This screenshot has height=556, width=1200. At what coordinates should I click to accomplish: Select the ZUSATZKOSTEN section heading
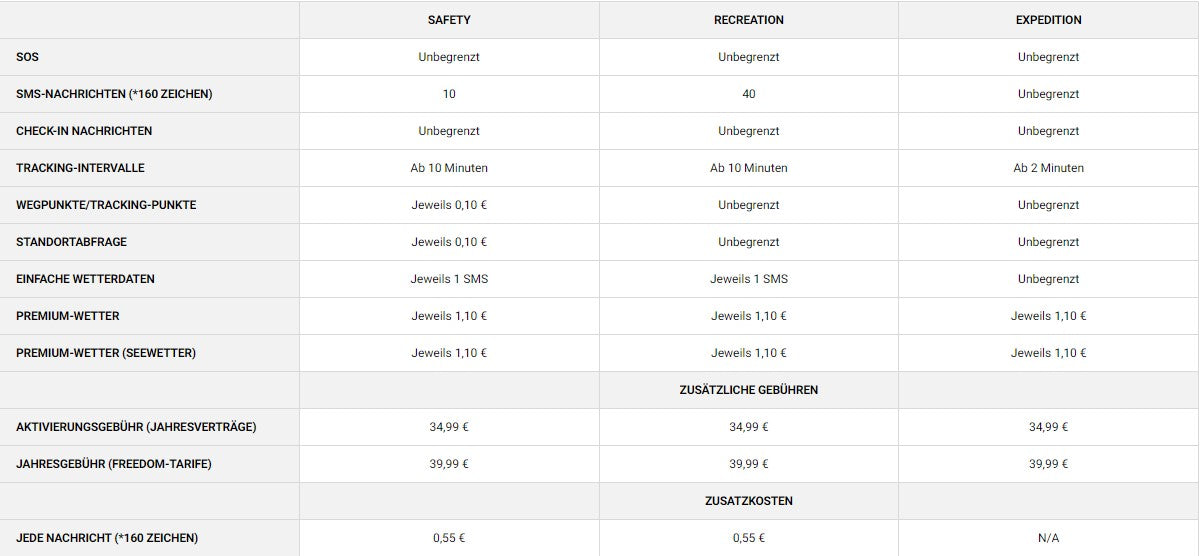[x=748, y=501]
